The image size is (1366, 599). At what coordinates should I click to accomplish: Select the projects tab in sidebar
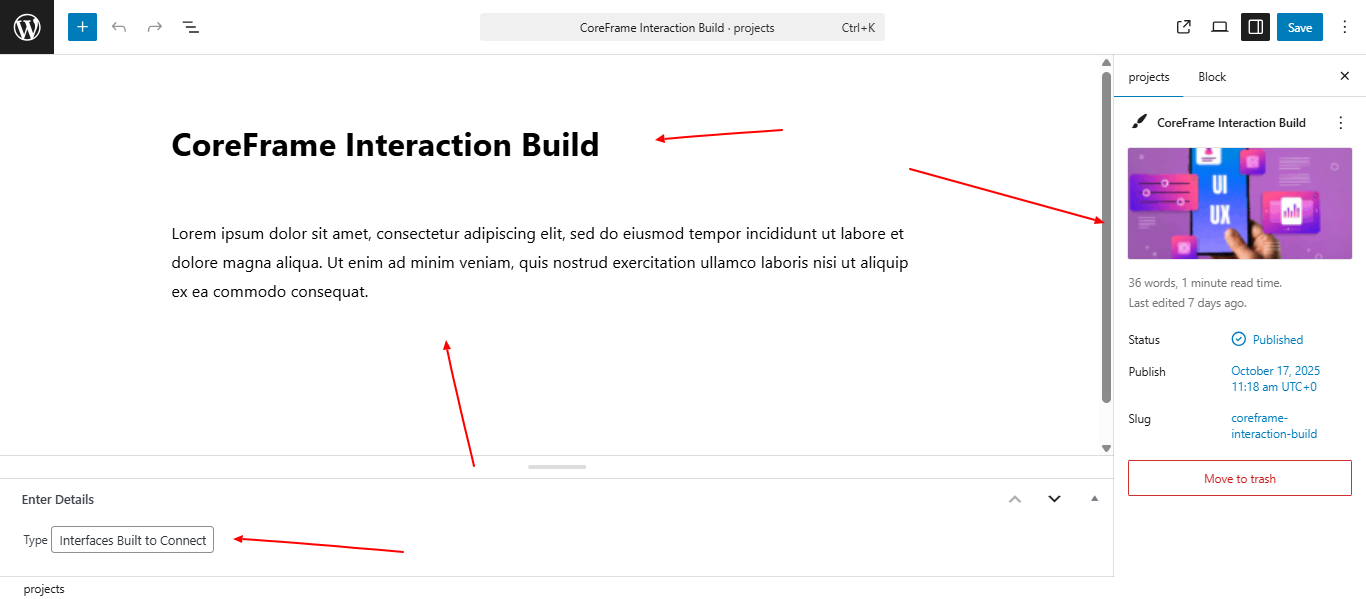tap(1149, 77)
